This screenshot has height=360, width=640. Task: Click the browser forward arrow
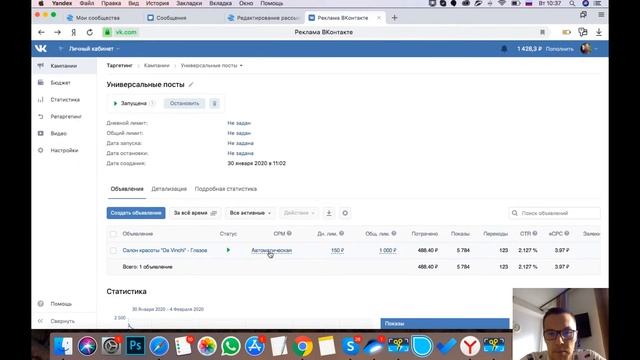click(x=57, y=32)
